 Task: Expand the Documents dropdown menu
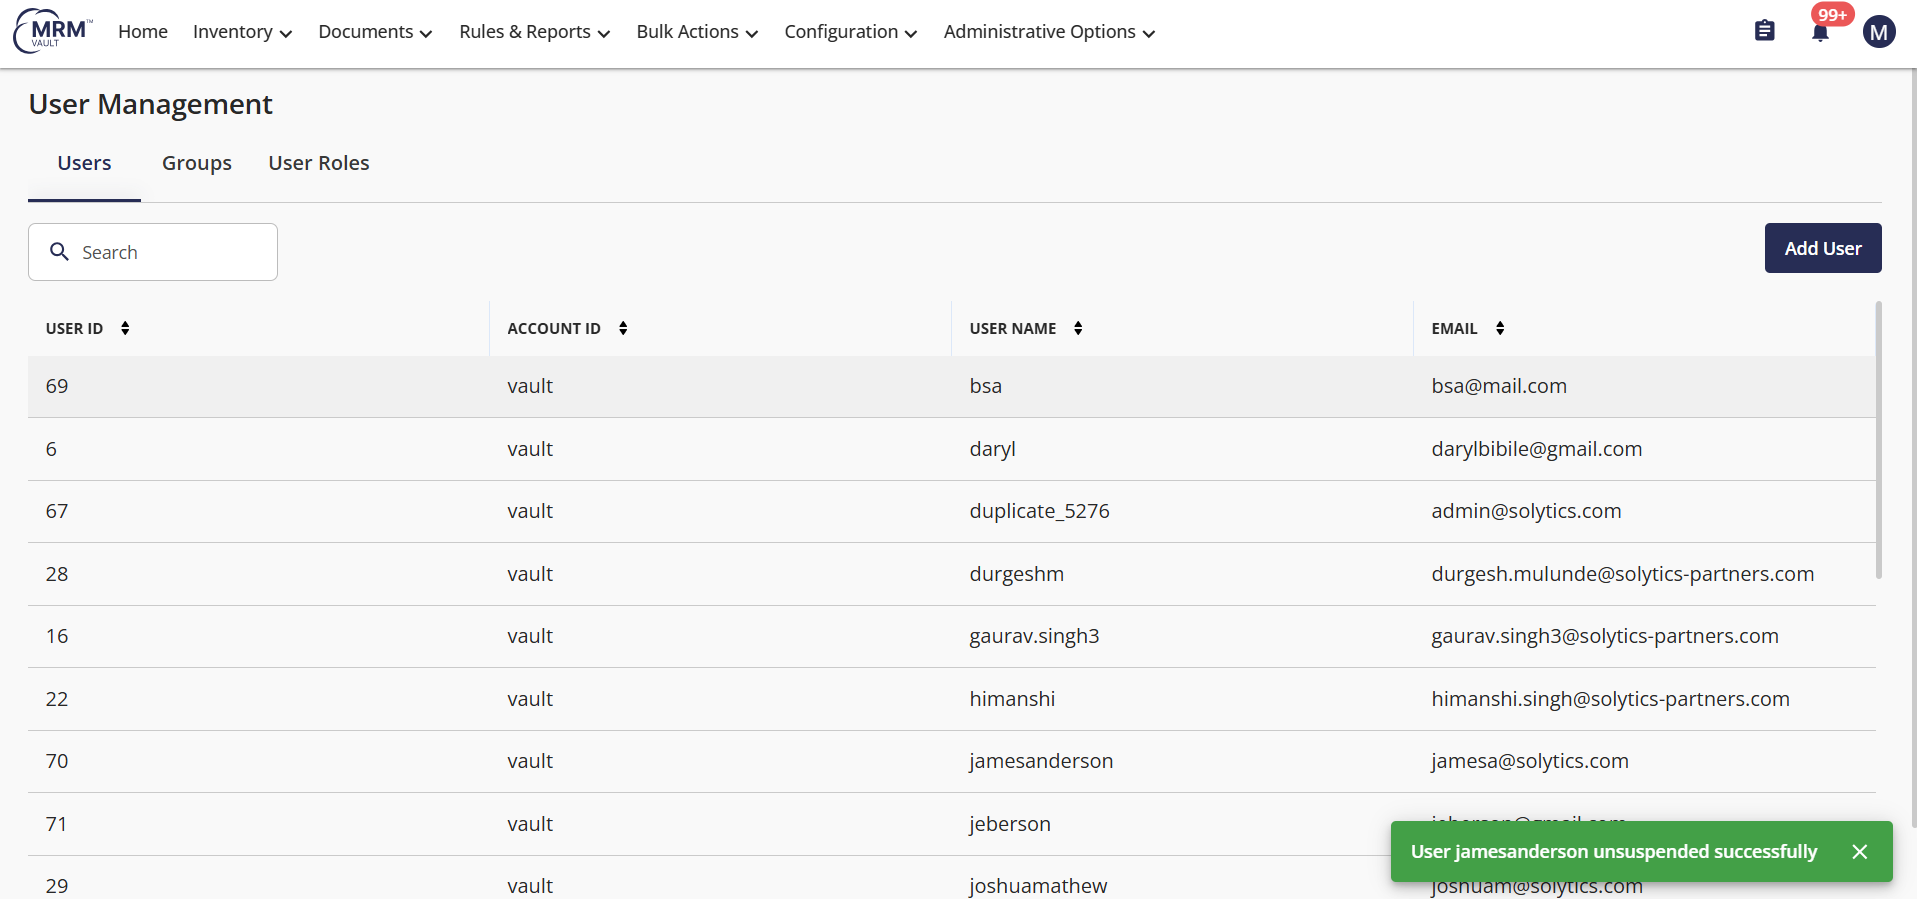[x=375, y=32]
